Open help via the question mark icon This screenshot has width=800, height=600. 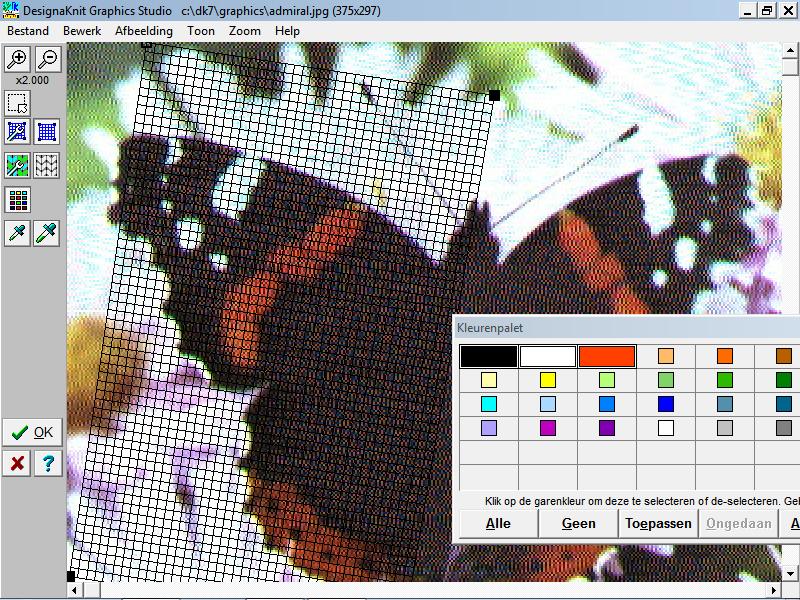[x=47, y=463]
